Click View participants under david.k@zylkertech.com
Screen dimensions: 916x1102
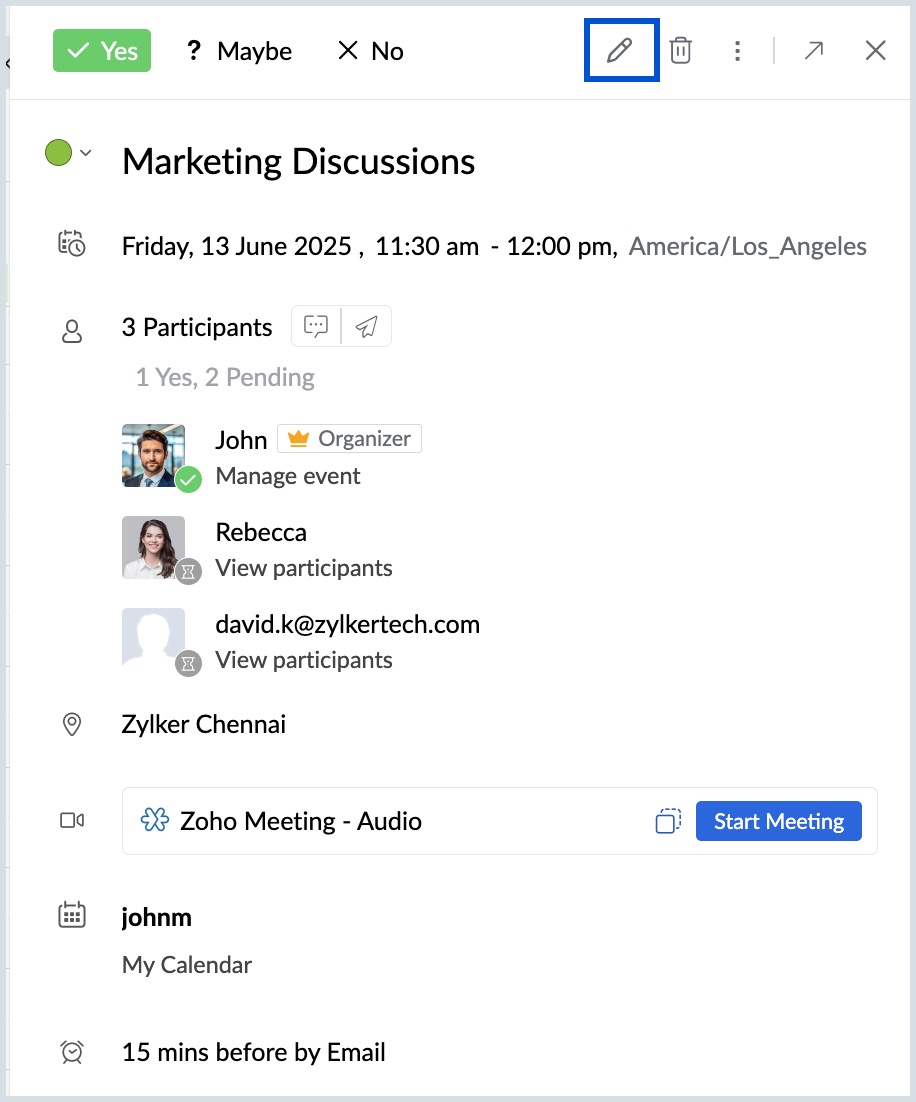click(x=304, y=660)
